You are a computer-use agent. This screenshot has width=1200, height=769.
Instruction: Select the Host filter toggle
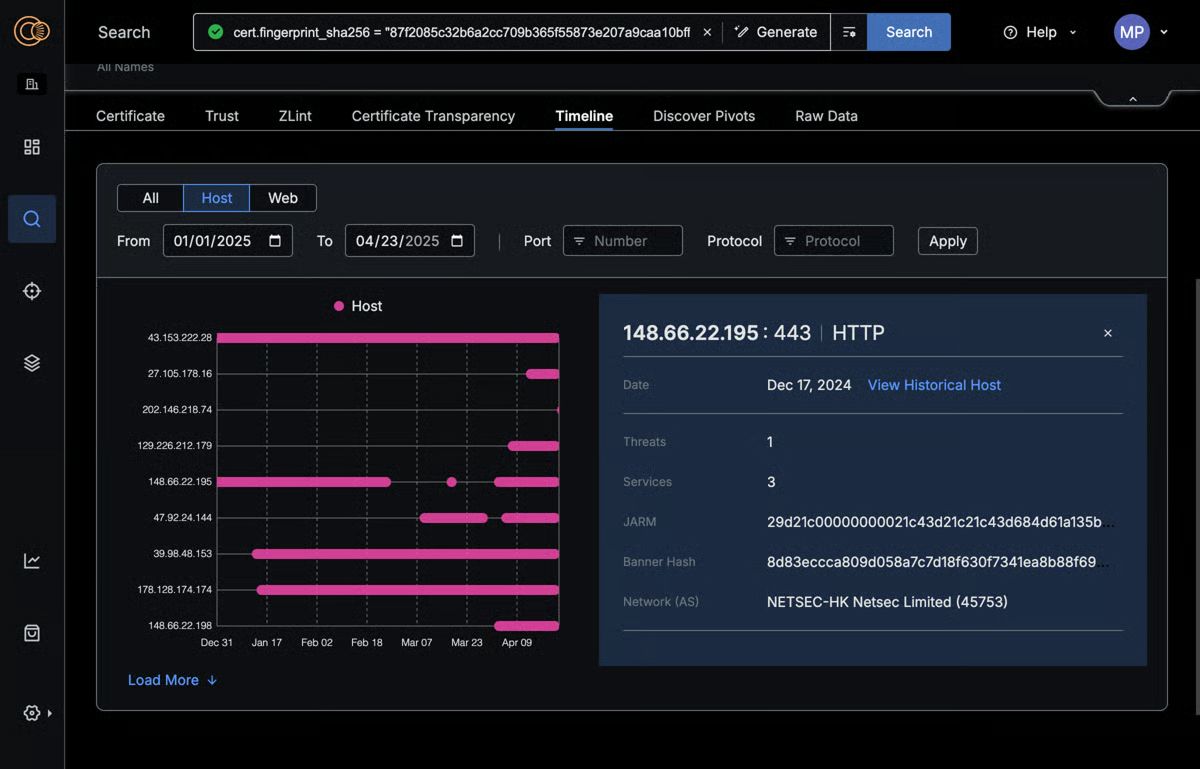coord(216,198)
